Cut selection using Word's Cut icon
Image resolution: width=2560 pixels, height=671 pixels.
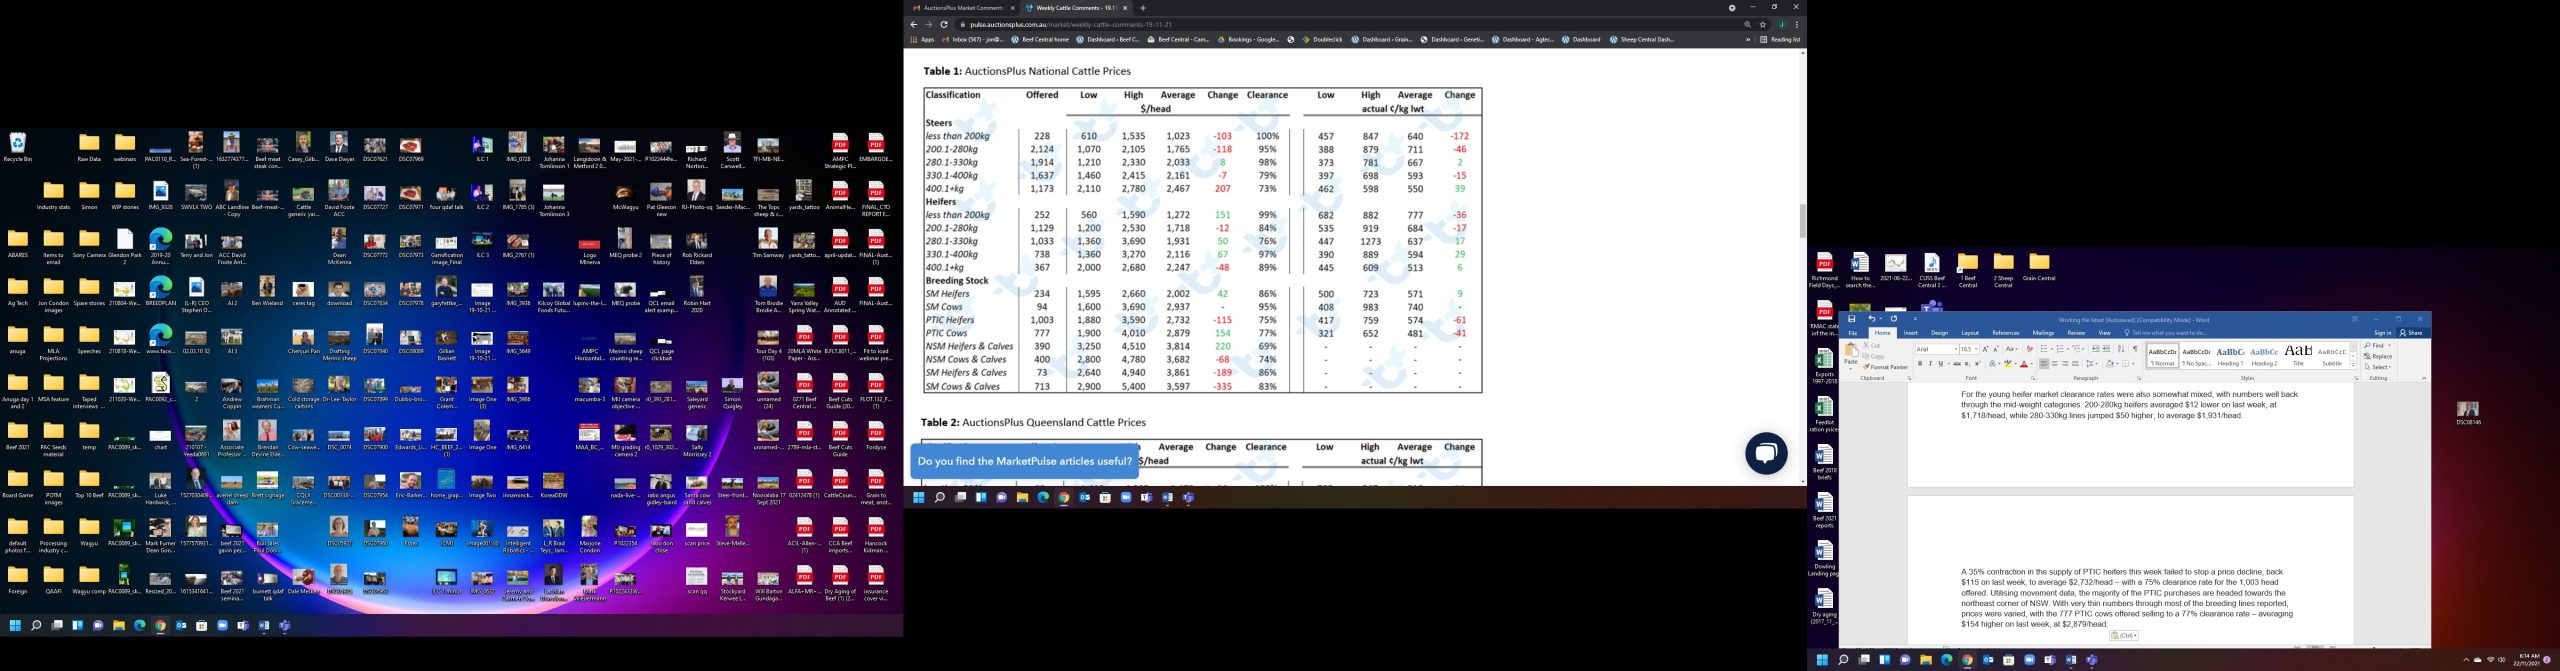tap(1872, 345)
